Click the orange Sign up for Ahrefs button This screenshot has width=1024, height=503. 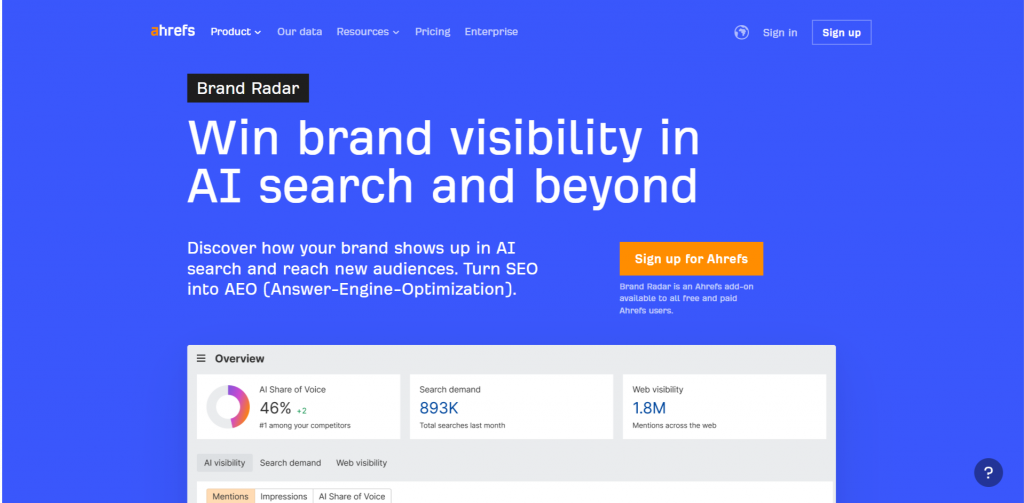tap(691, 259)
